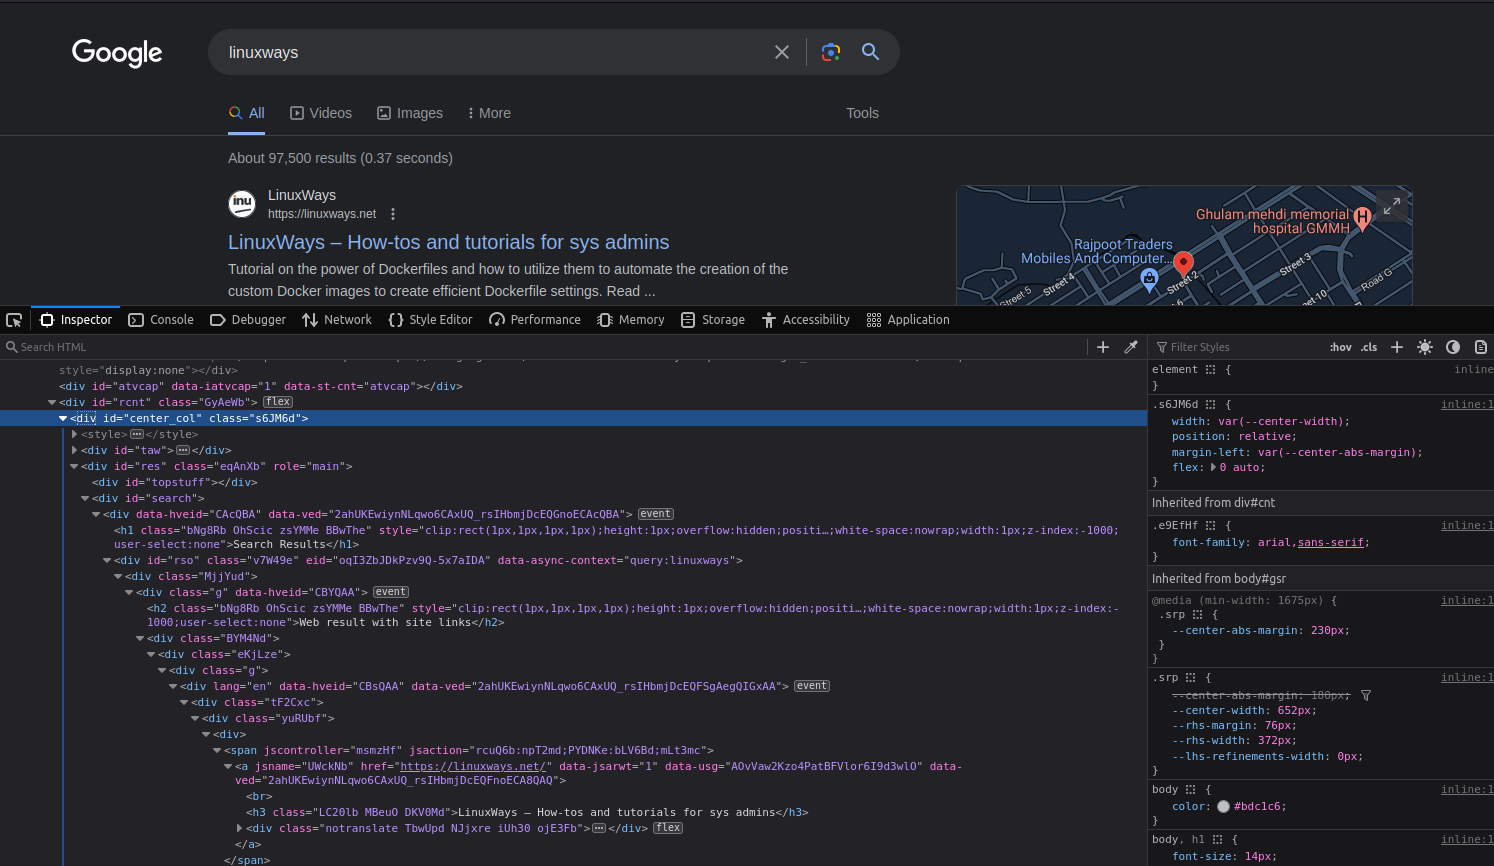This screenshot has width=1494, height=866.
Task: Click the shop marker on the map
Action: 1150,279
